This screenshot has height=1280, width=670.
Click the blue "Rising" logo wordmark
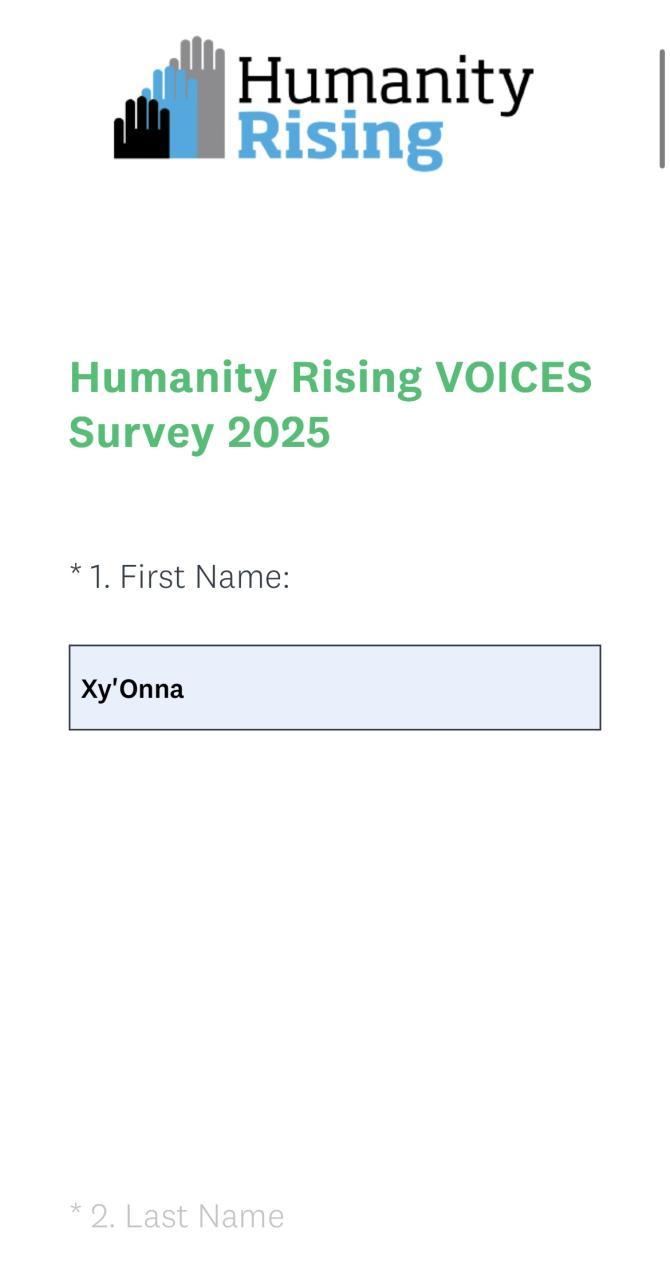[x=340, y=138]
